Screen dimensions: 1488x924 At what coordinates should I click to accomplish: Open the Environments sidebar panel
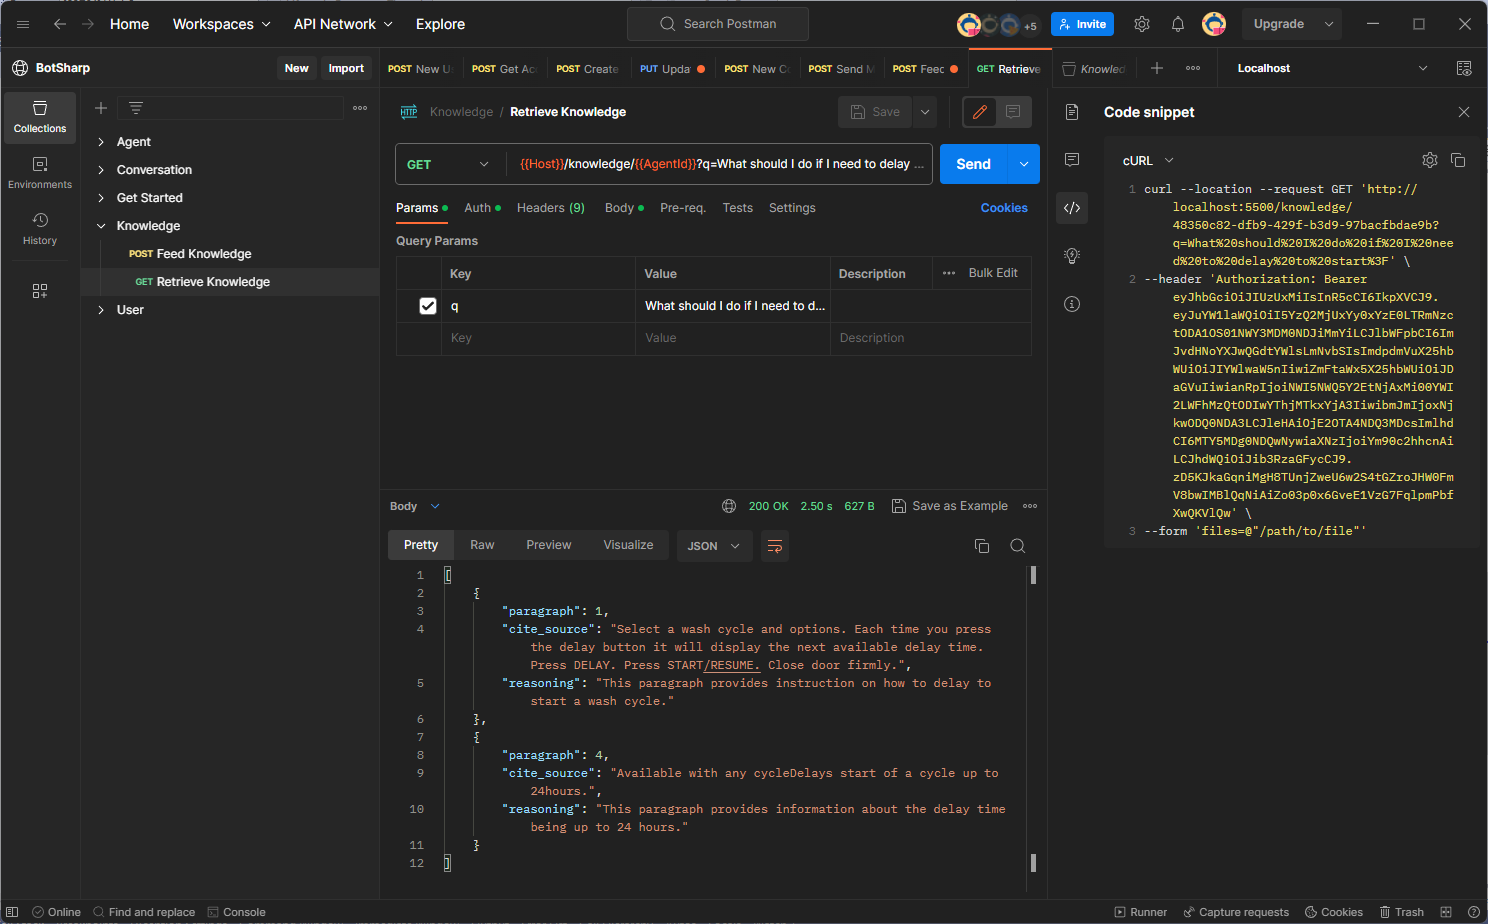click(40, 173)
